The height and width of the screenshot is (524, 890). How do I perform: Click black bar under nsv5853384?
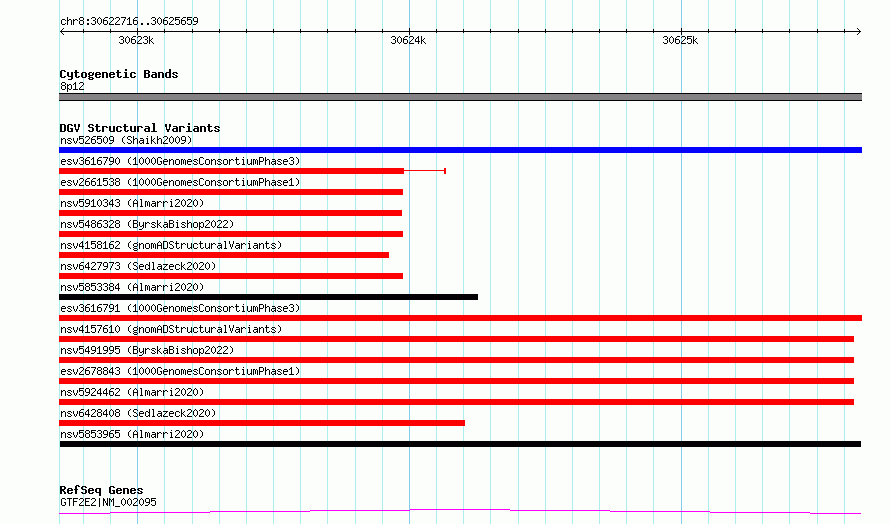[x=268, y=297]
